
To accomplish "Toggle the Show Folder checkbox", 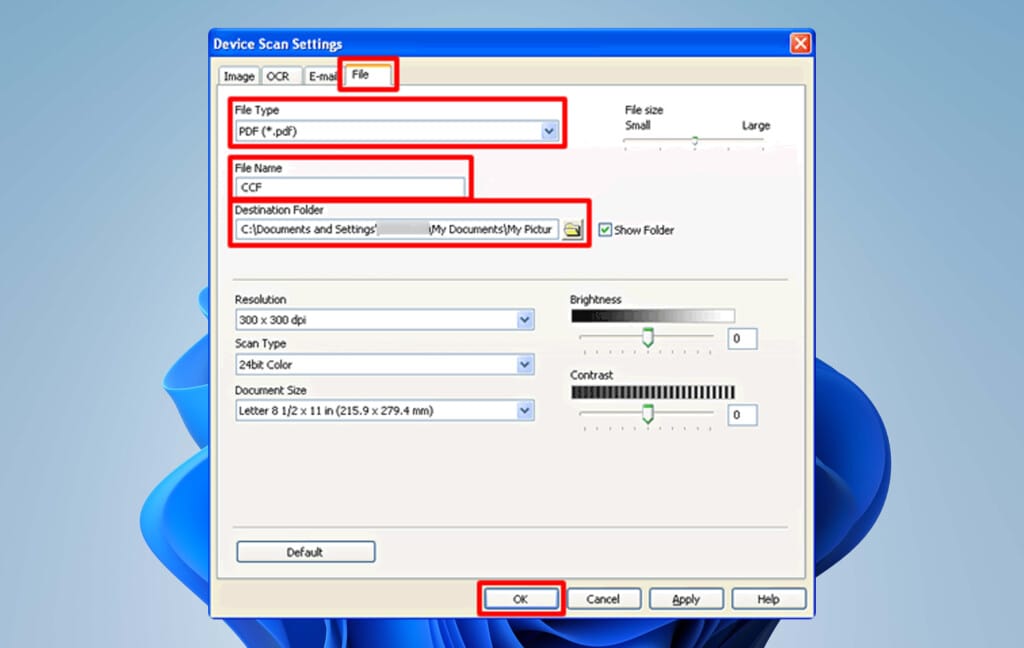I will pos(605,230).
